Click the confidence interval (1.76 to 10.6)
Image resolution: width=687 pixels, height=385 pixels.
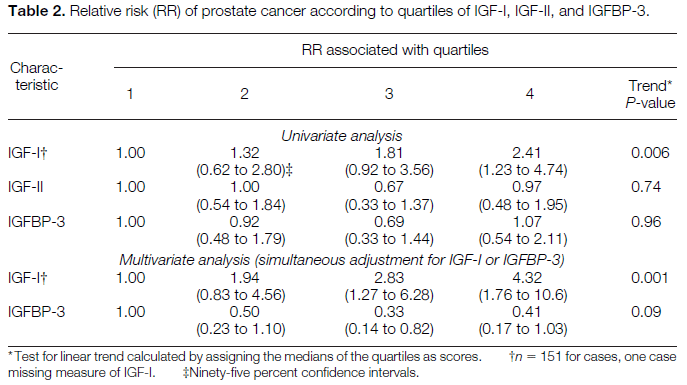pos(523,295)
